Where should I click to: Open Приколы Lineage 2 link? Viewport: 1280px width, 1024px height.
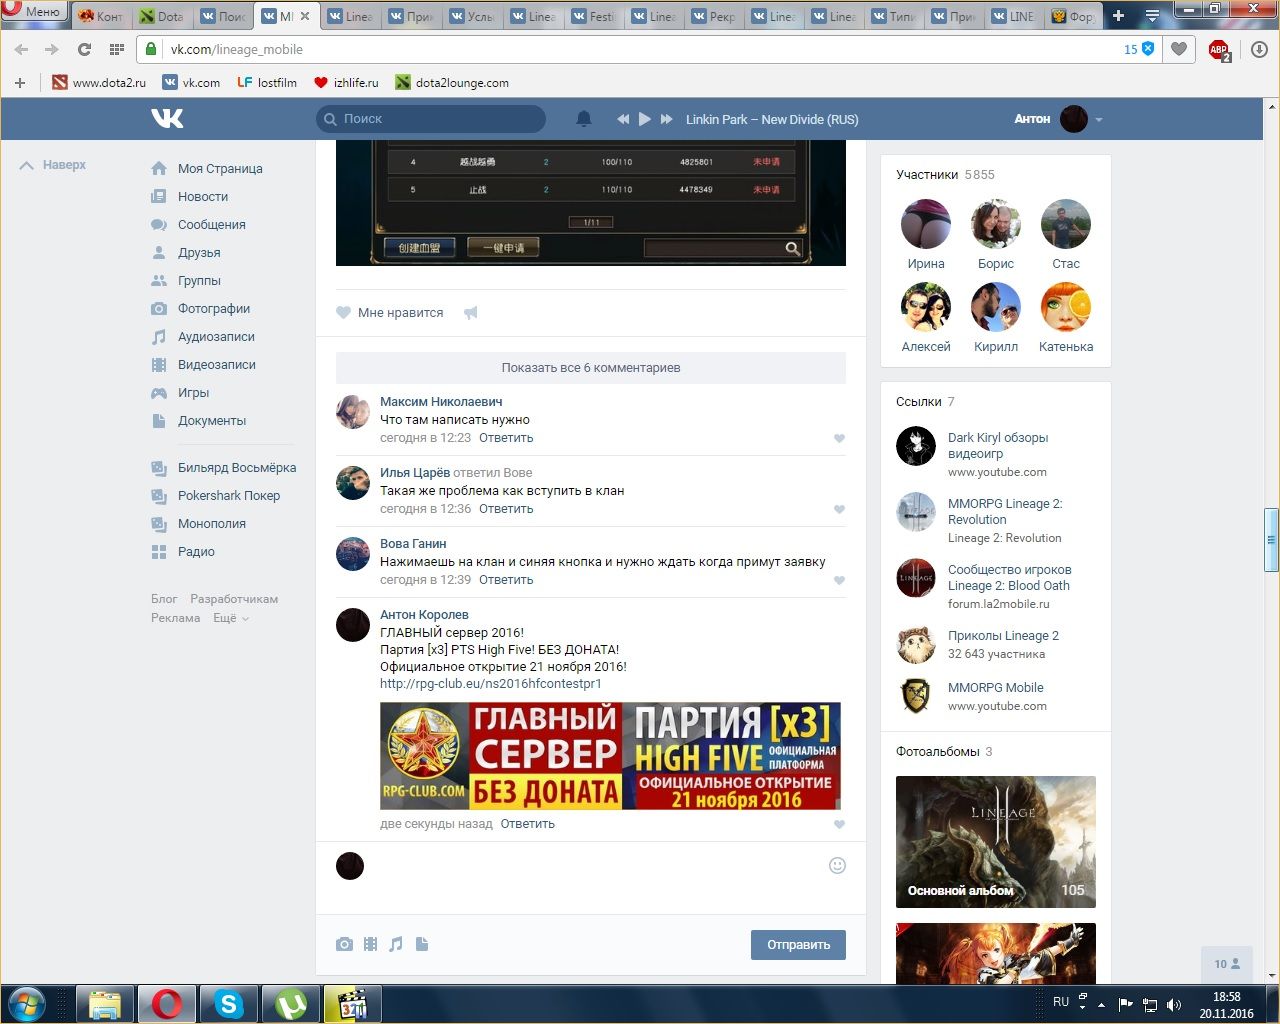(1003, 635)
